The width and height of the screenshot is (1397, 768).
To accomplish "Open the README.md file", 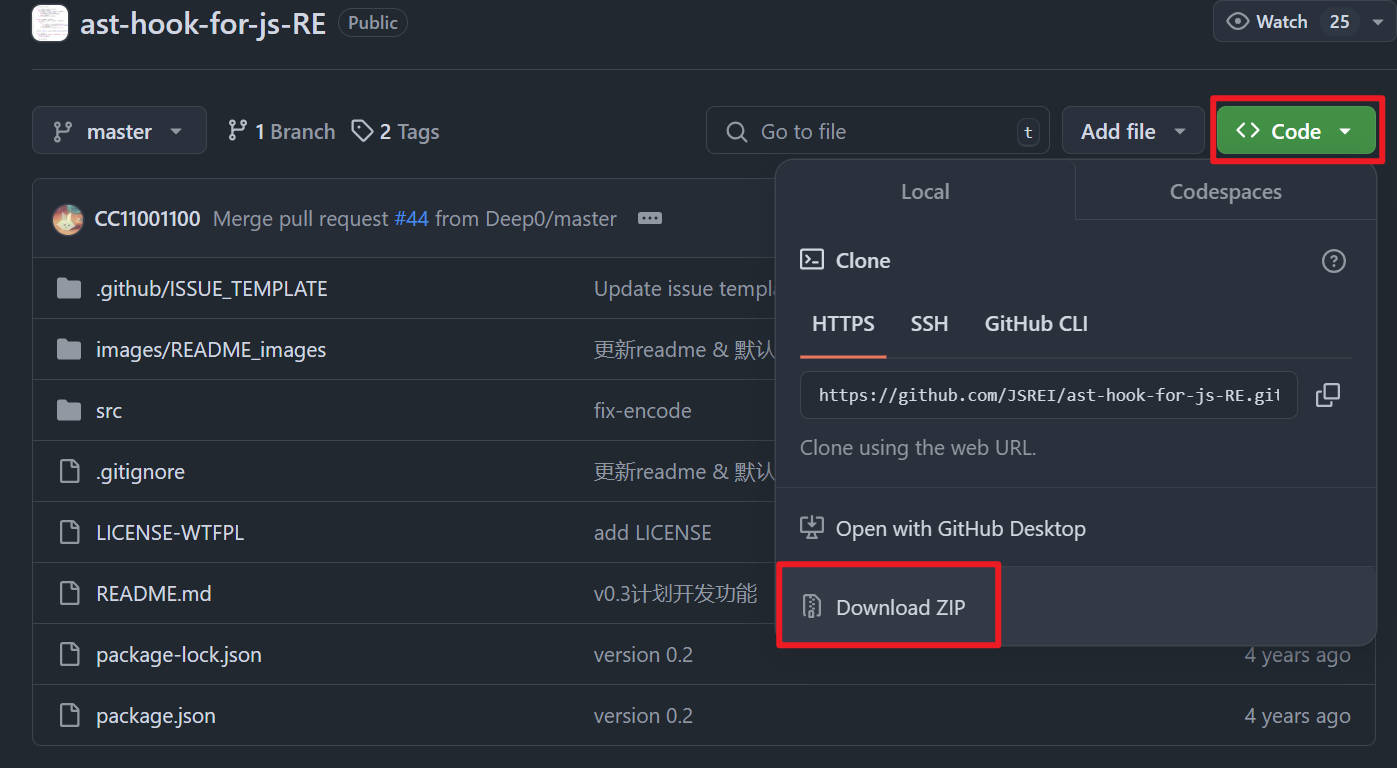I will [x=154, y=594].
